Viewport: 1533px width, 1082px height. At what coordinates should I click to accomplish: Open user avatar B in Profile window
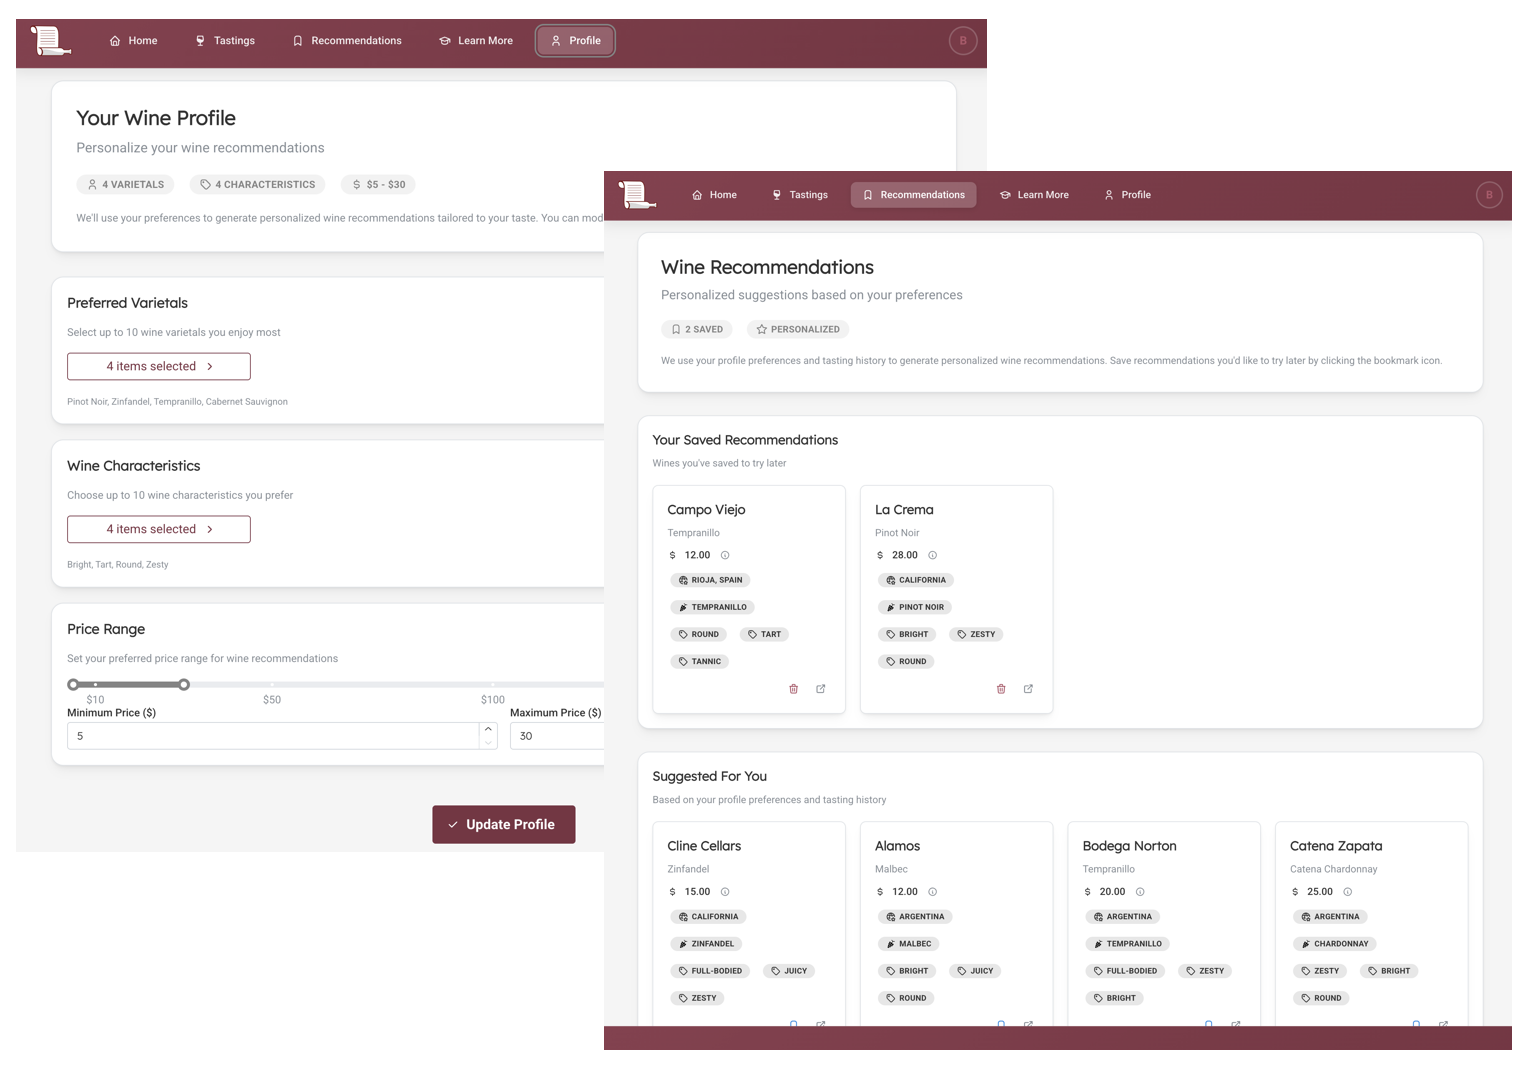tap(963, 41)
